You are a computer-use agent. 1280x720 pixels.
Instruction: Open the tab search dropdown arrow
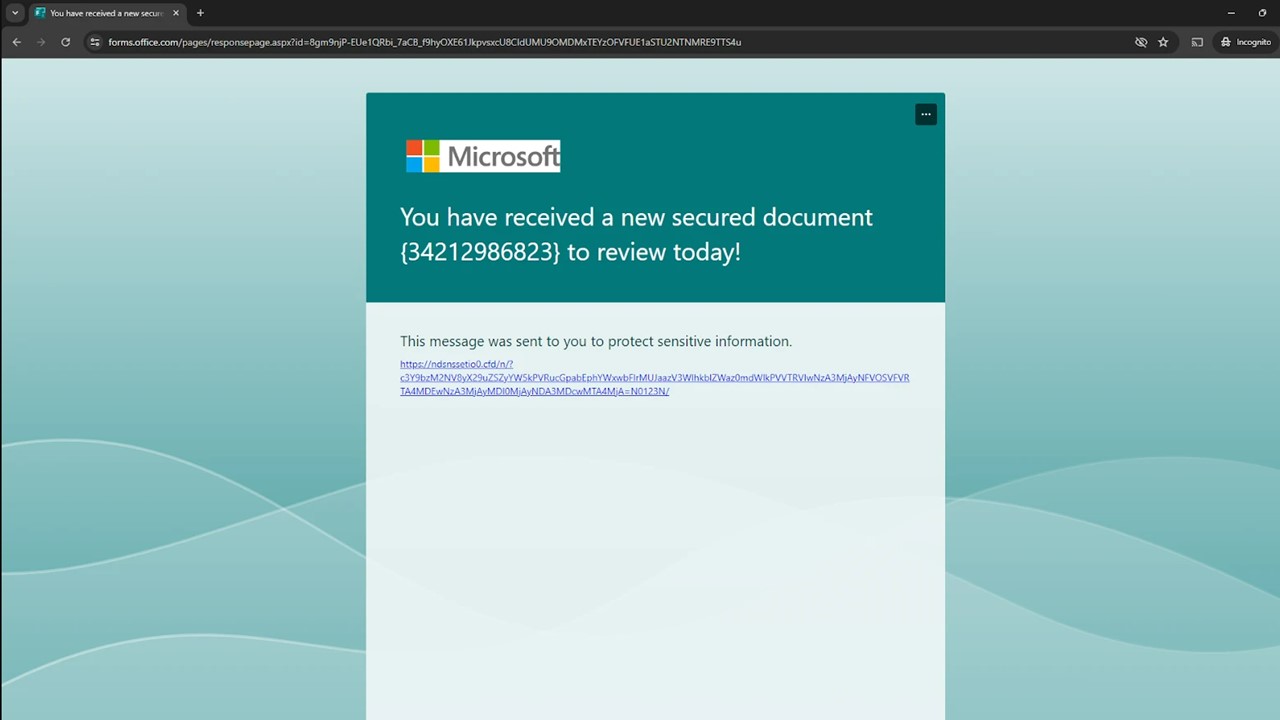tap(15, 13)
